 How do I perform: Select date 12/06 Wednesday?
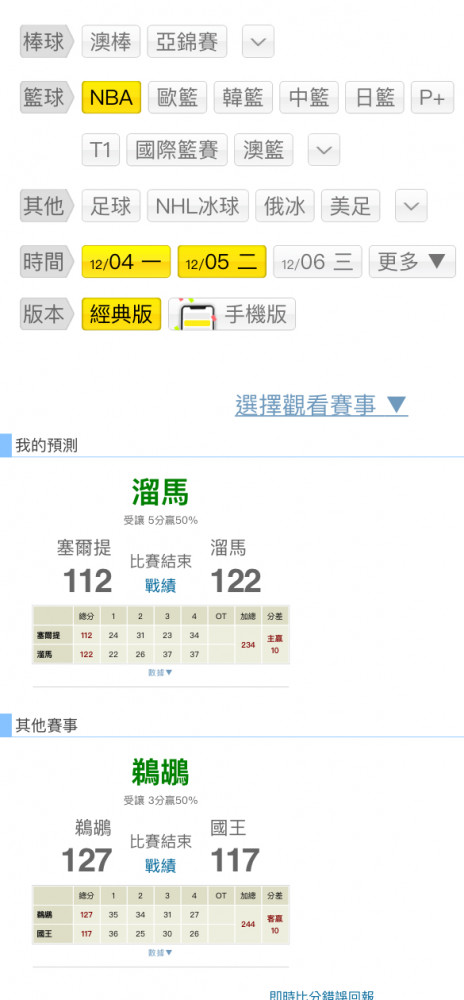[x=317, y=261]
